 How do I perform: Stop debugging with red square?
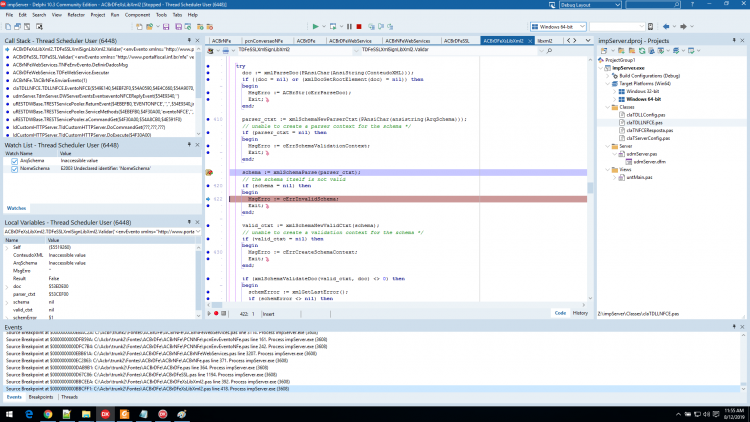(359, 27)
